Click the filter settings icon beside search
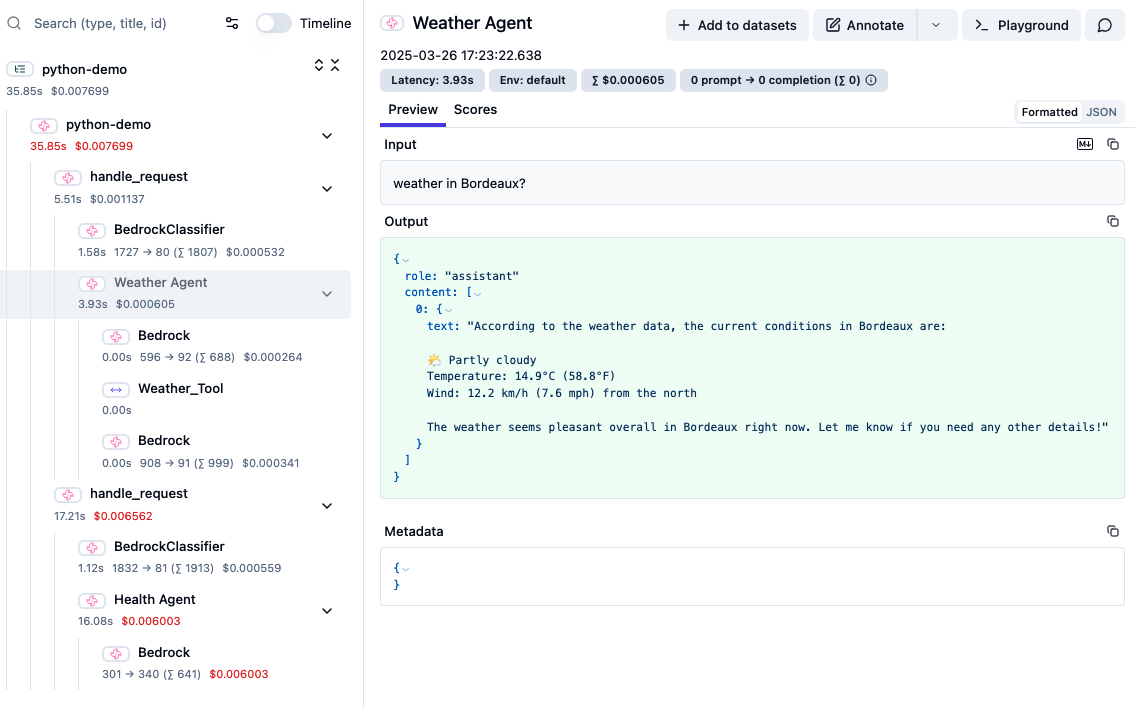 (x=232, y=23)
